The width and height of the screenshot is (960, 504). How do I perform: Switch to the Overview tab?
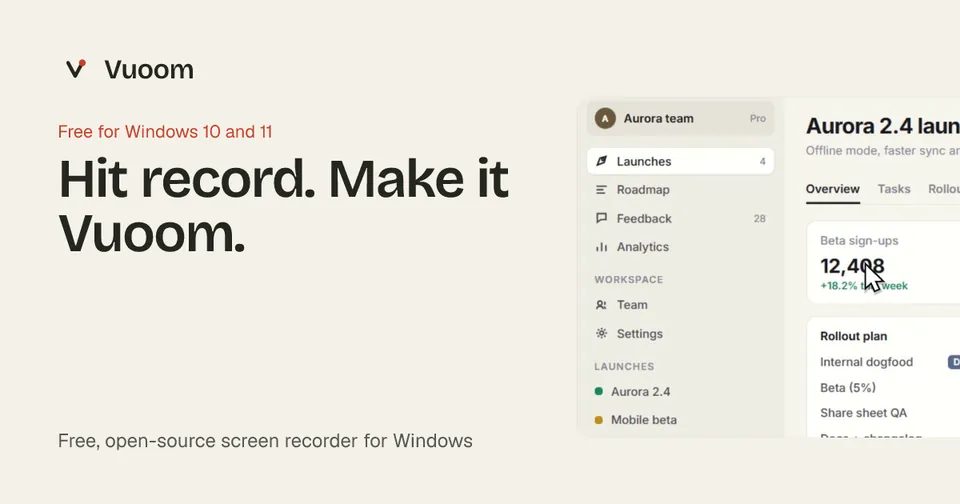pos(833,189)
